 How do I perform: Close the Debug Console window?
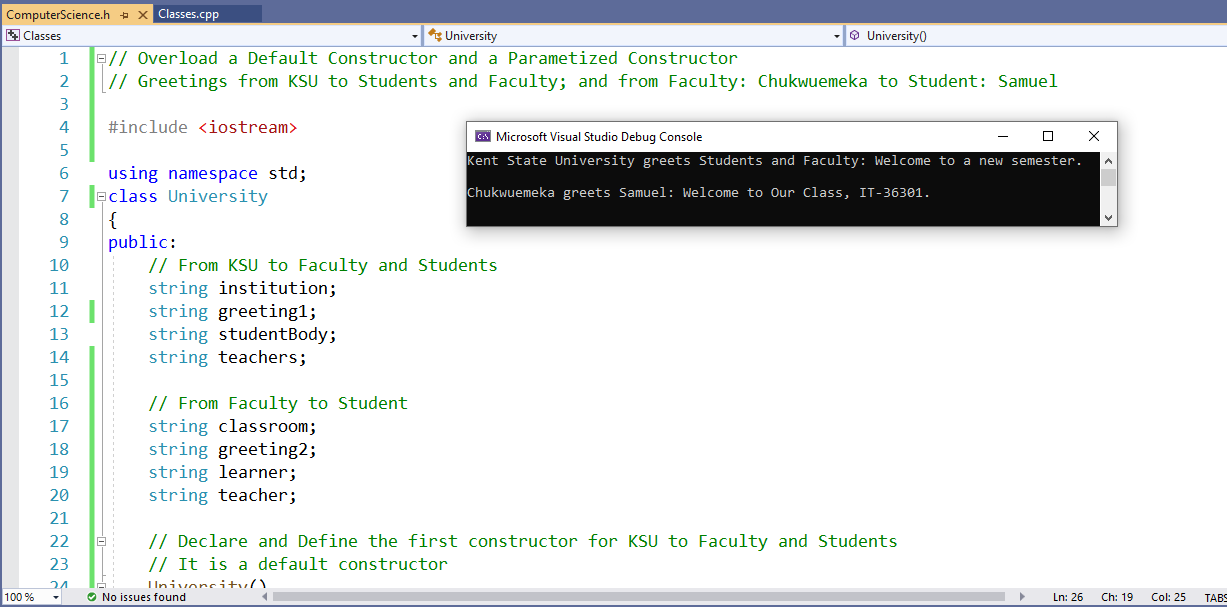pos(1094,136)
